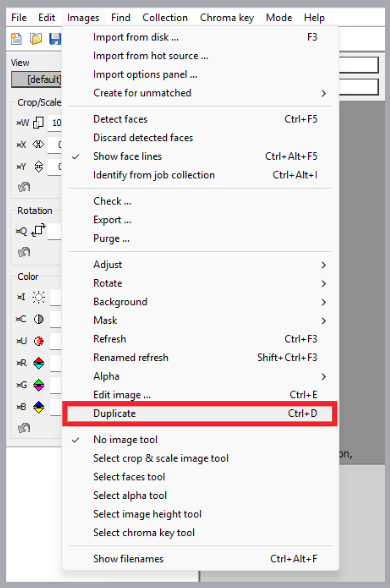The height and width of the screenshot is (588, 390).
Task: Click the save floppy disk icon
Action: [55, 39]
